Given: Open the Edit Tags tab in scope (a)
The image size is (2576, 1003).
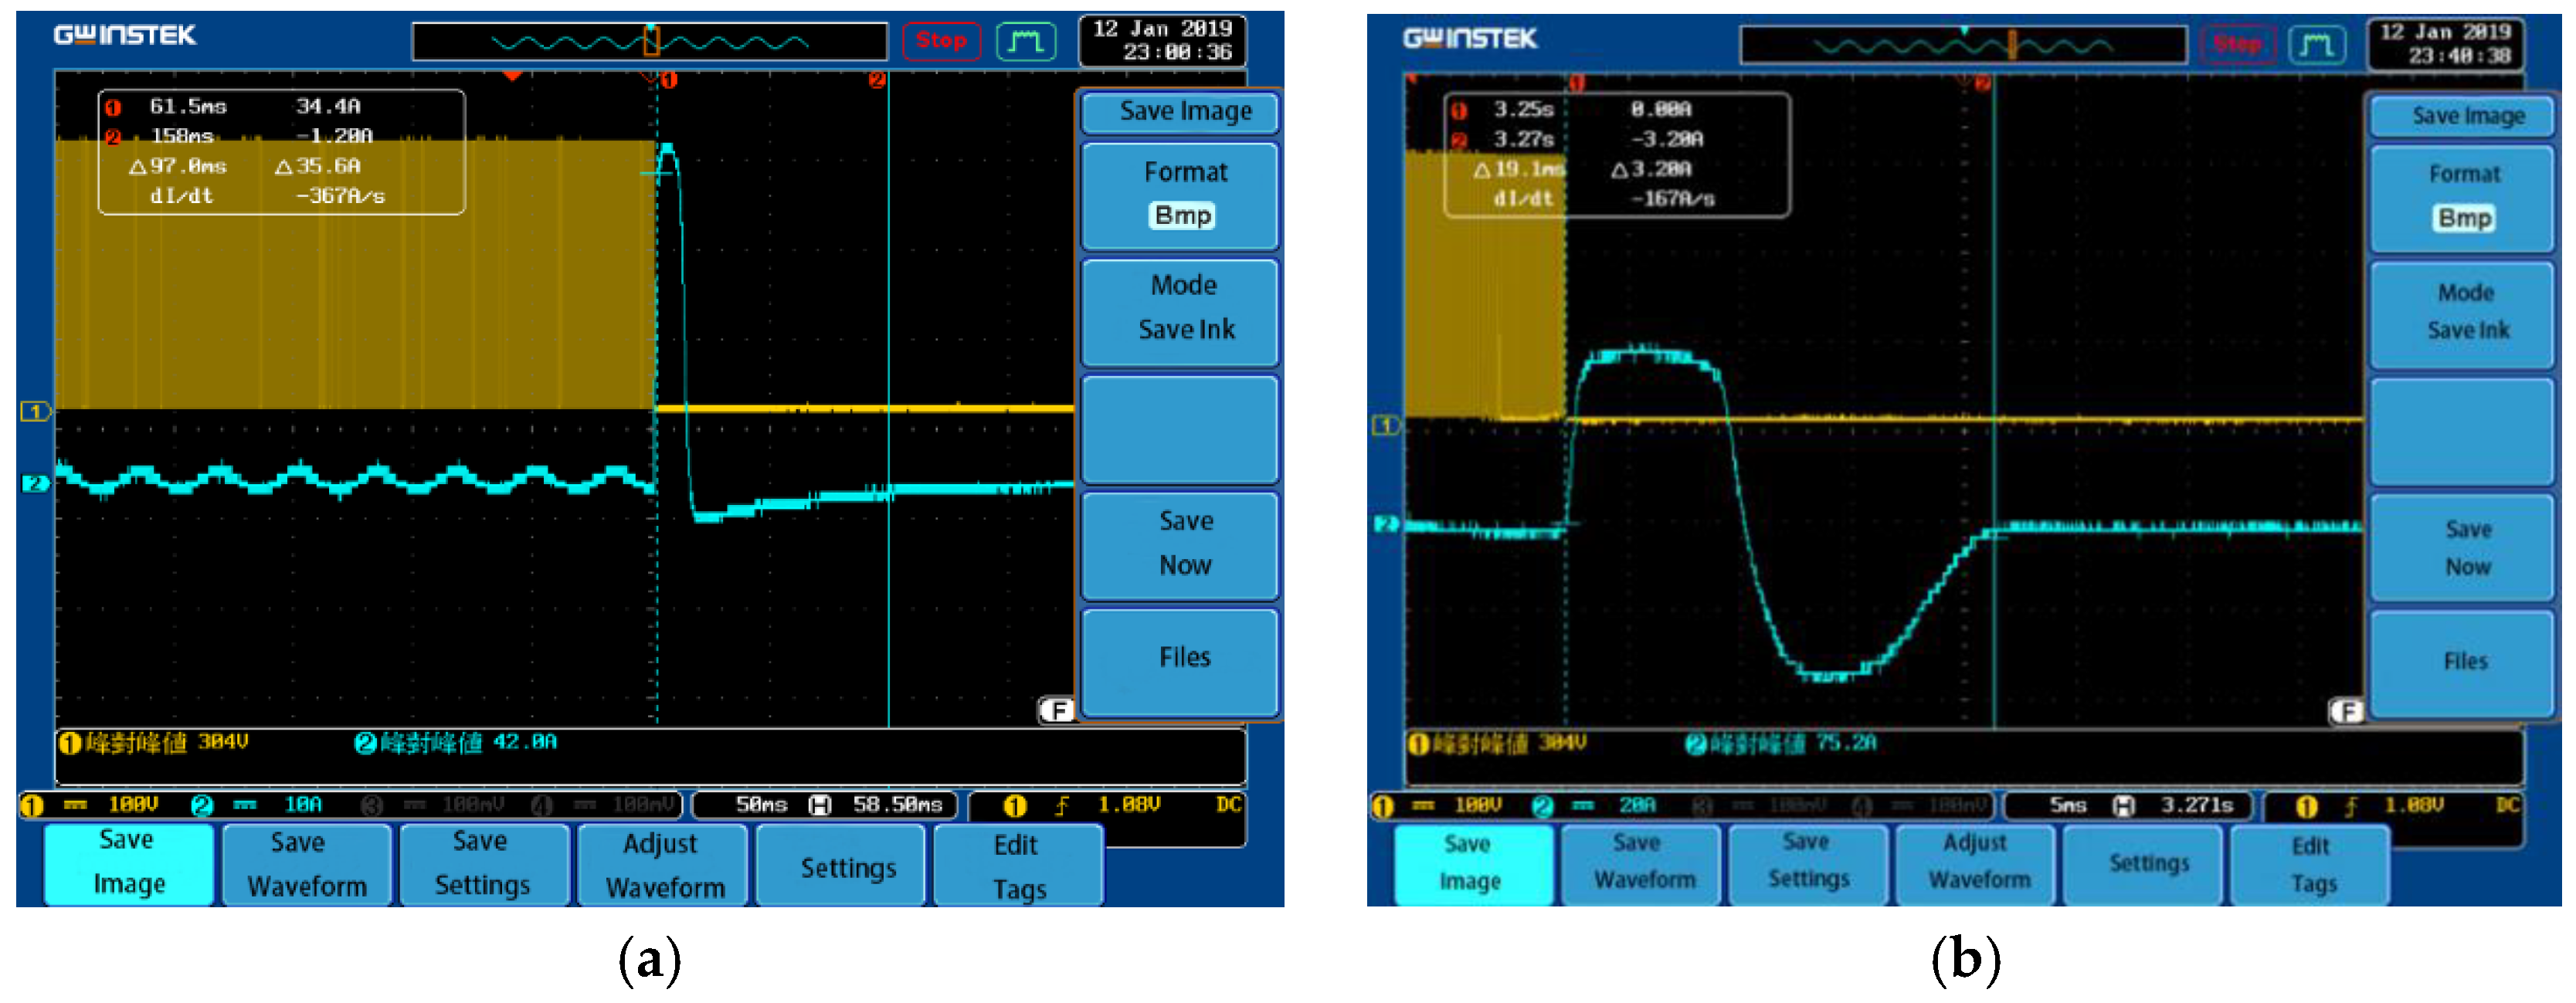Looking at the screenshot, I should click(x=1019, y=865).
